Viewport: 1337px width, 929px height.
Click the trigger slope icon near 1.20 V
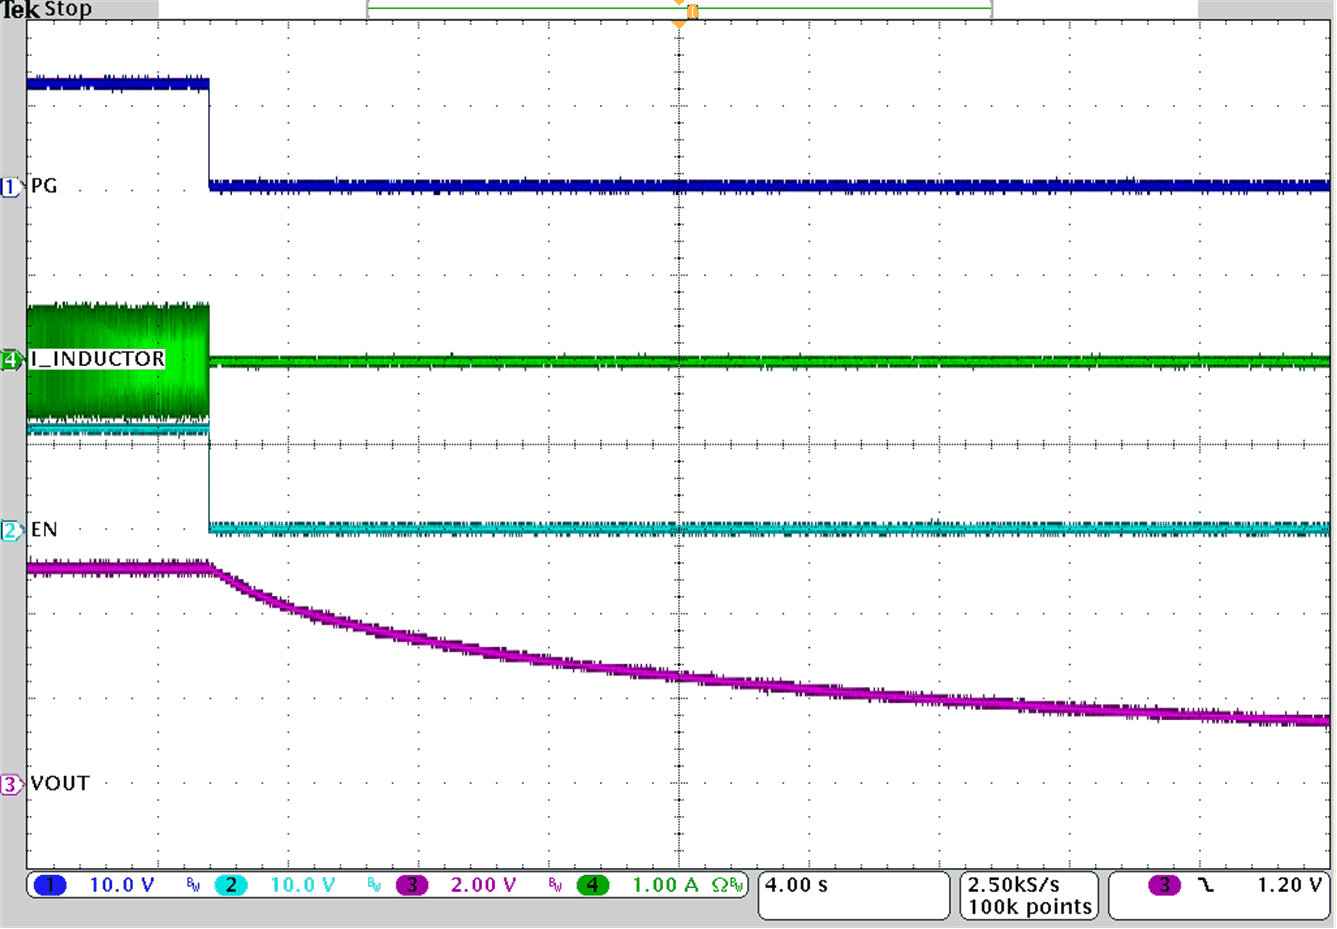coord(1206,884)
